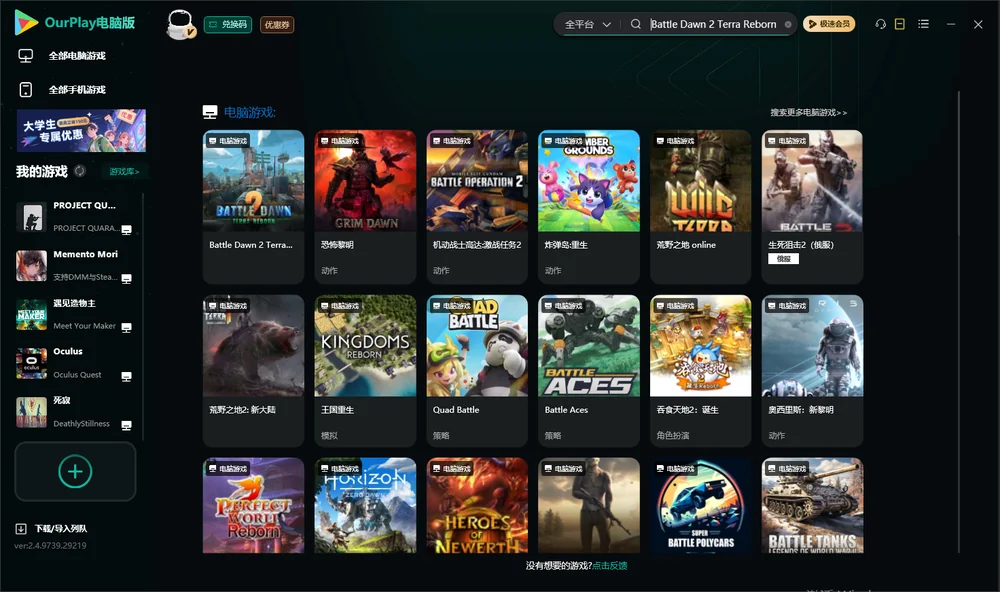Click 电脑游戏 badge on Grim Dawn card
The image size is (1000, 592).
tap(340, 141)
